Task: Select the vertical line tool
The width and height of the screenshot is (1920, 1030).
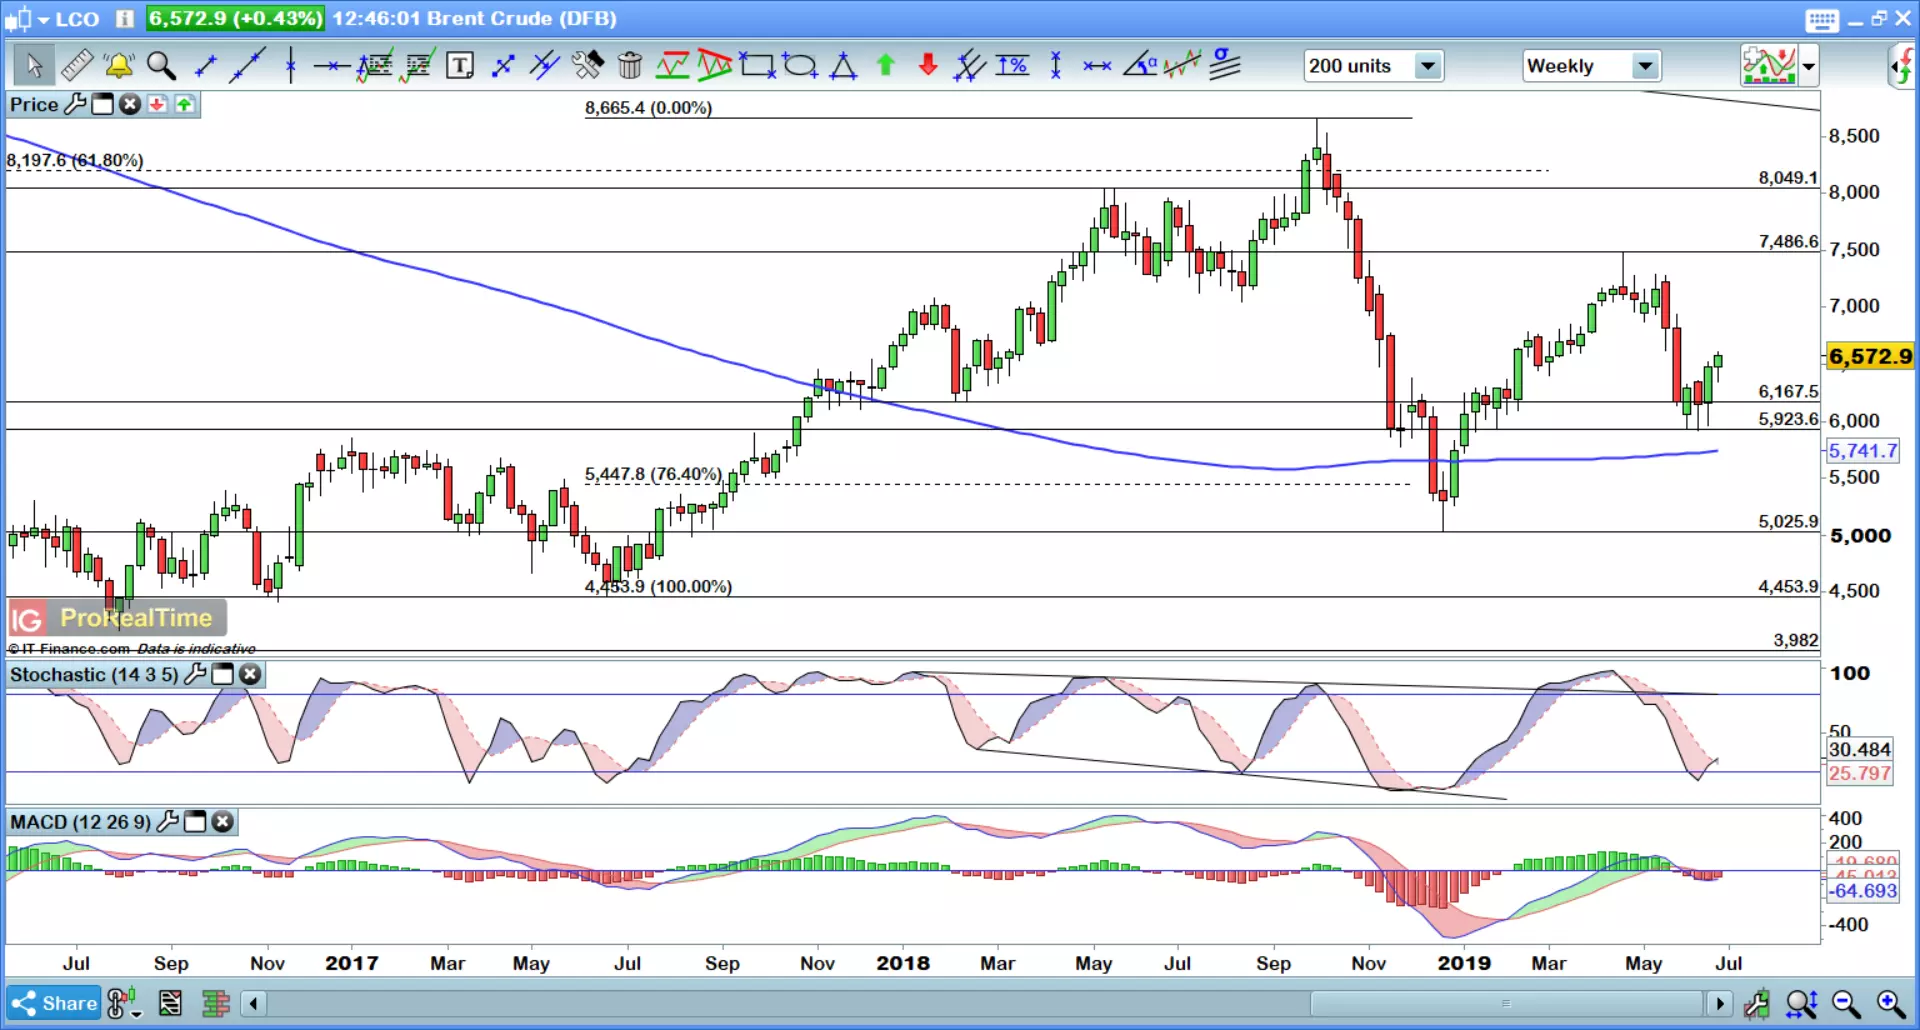Action: (x=290, y=66)
